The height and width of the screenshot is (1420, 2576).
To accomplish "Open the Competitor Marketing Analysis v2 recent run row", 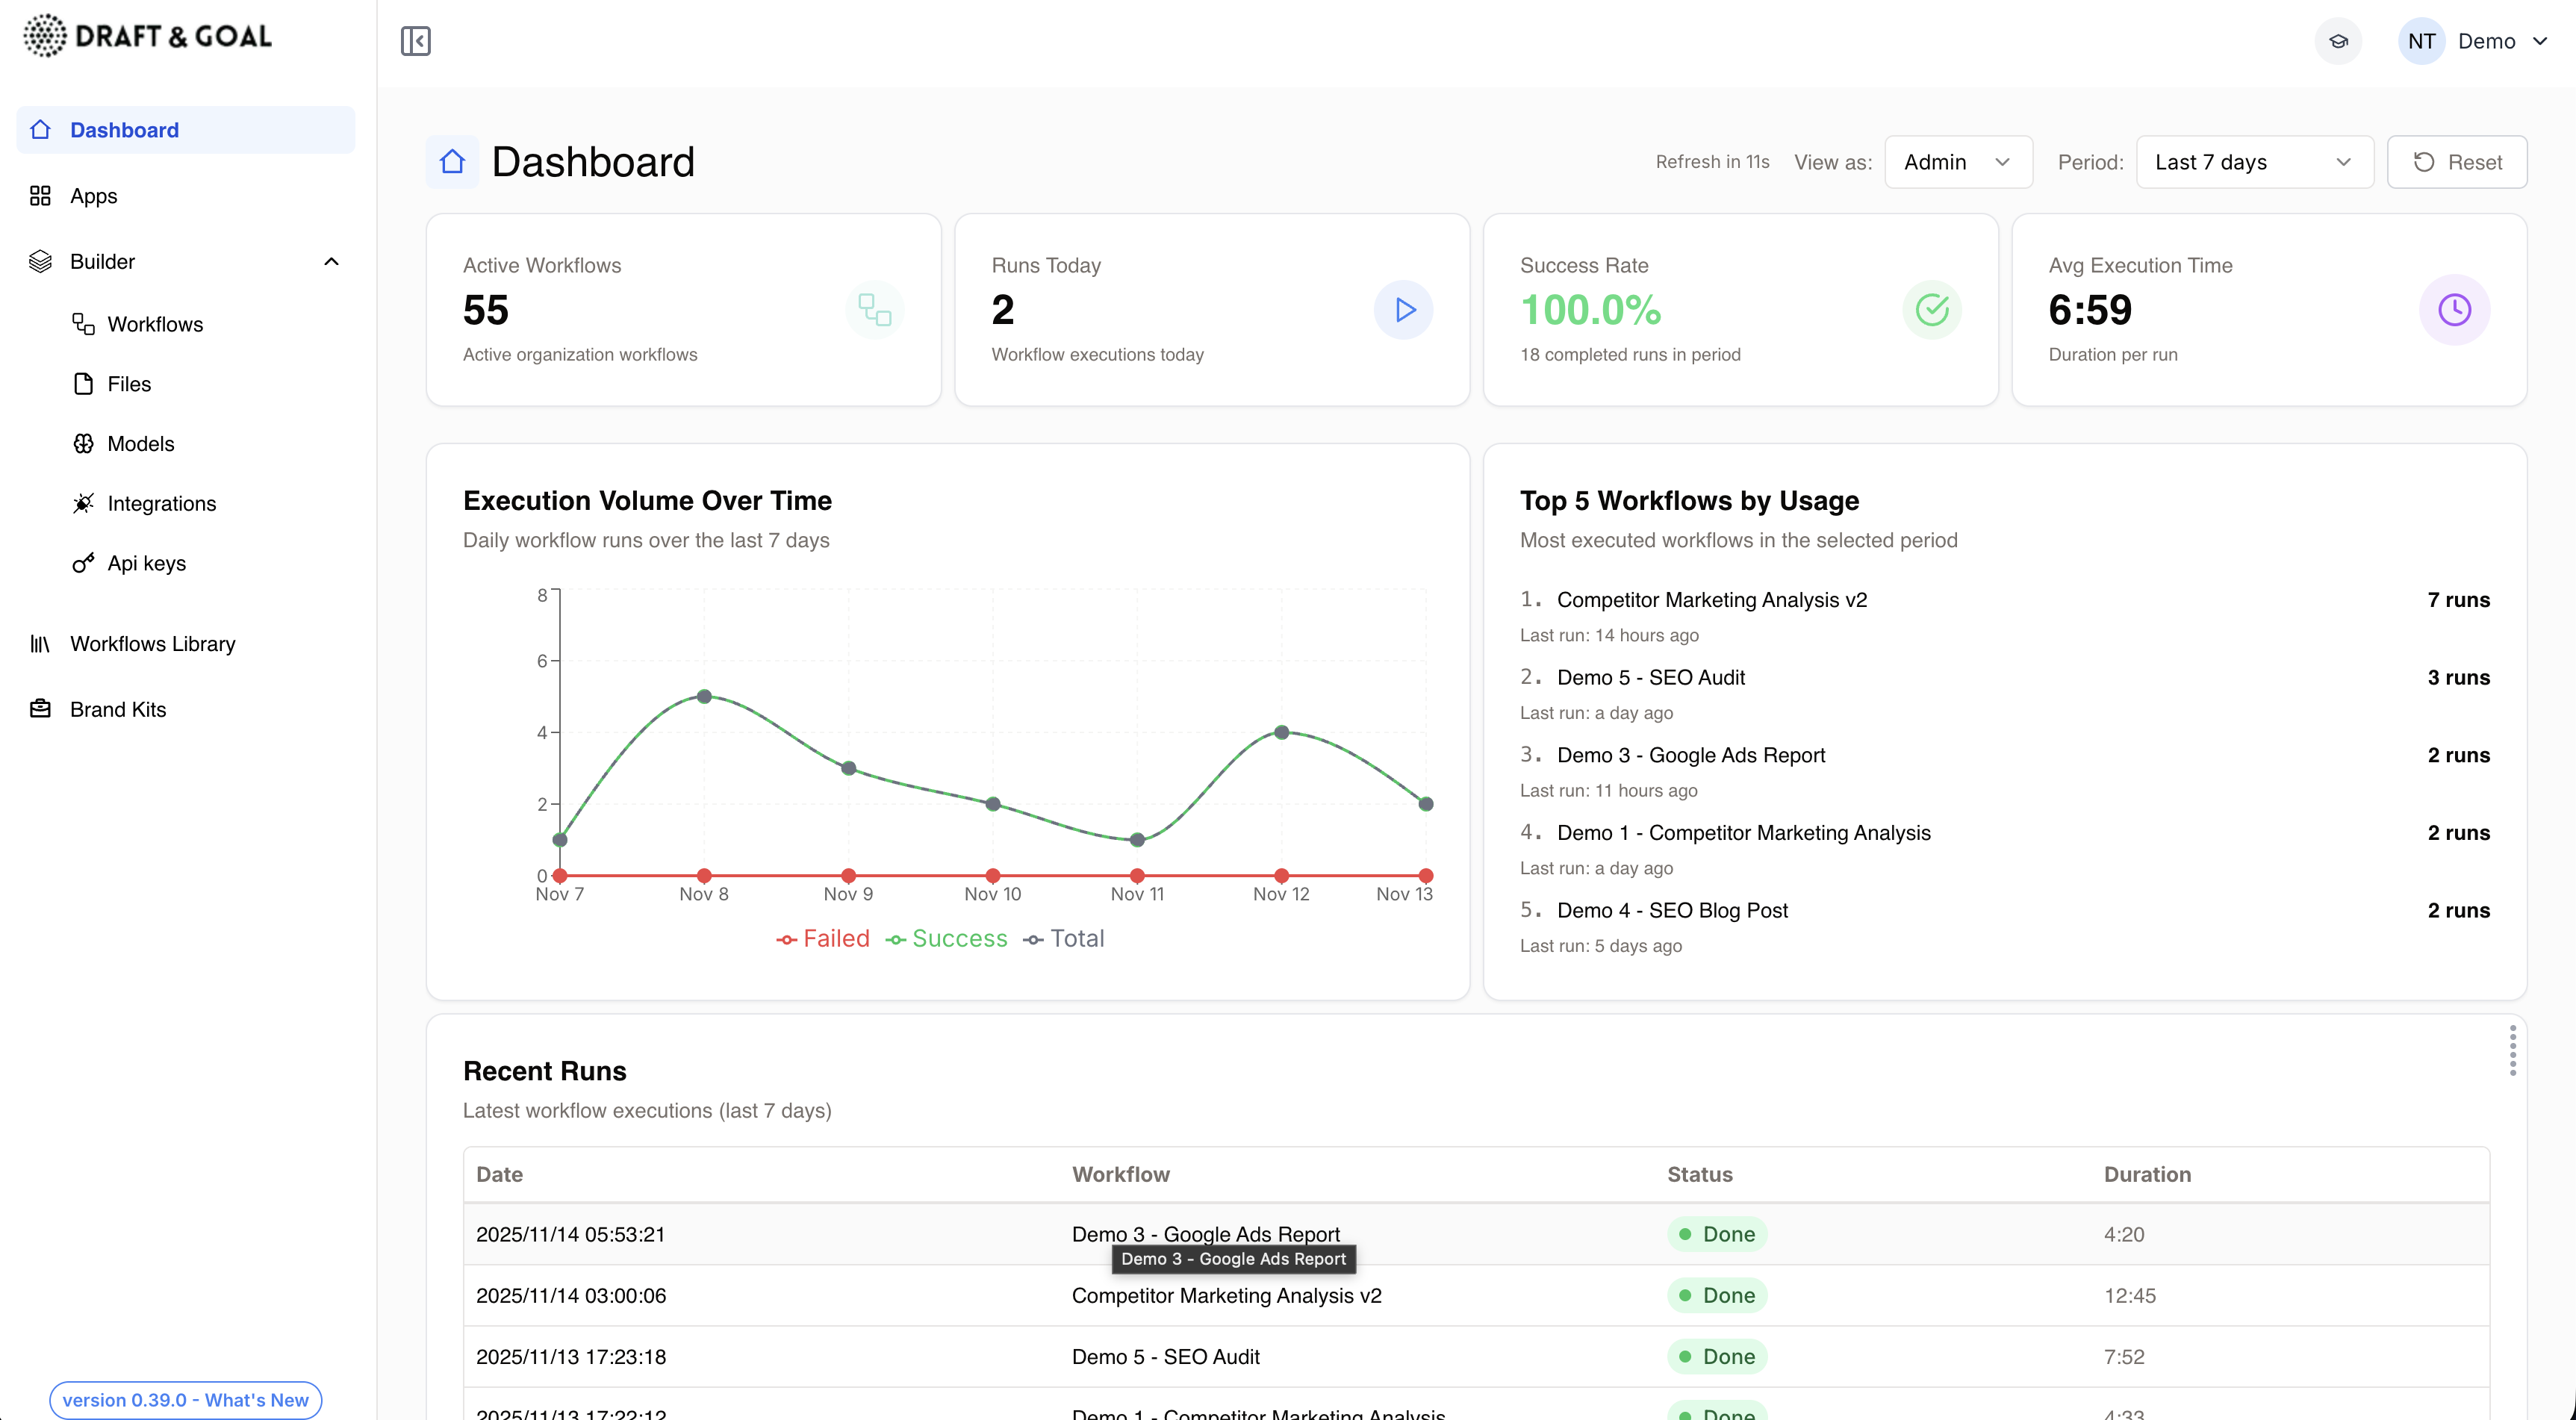I will pyautogui.click(x=1226, y=1296).
